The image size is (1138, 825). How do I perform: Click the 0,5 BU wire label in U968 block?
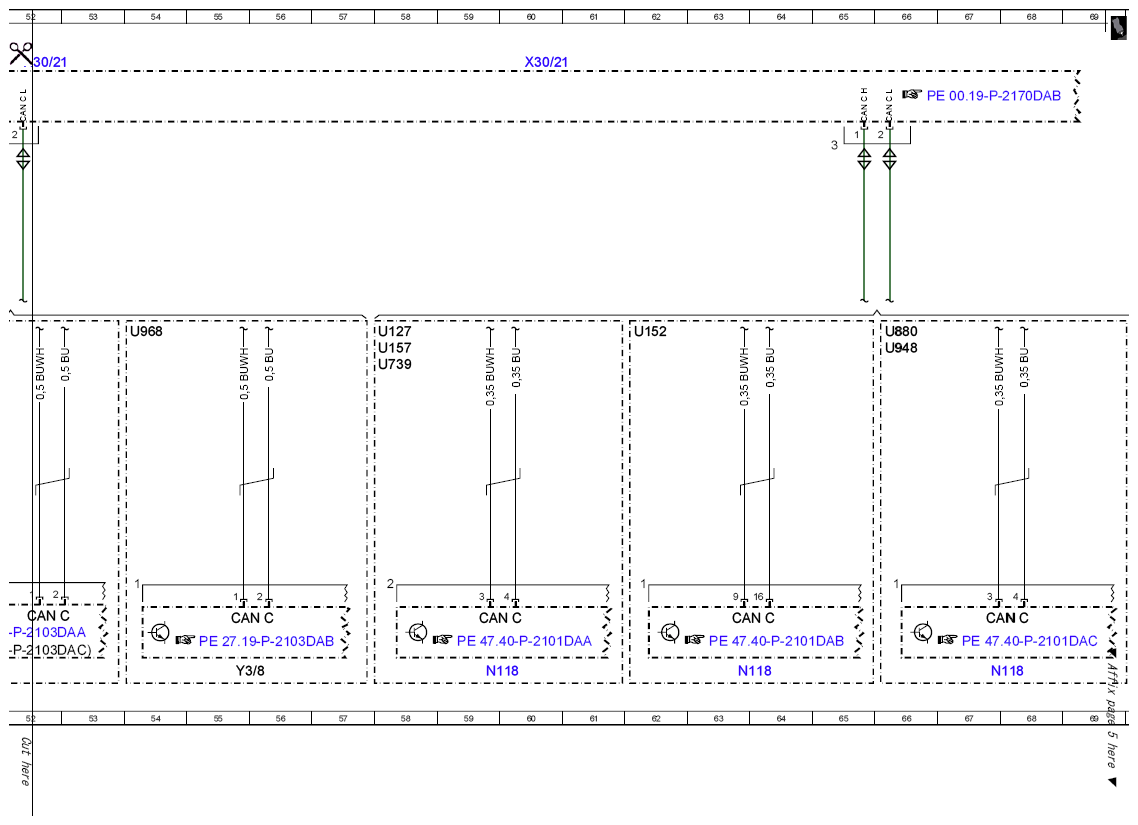coord(269,364)
